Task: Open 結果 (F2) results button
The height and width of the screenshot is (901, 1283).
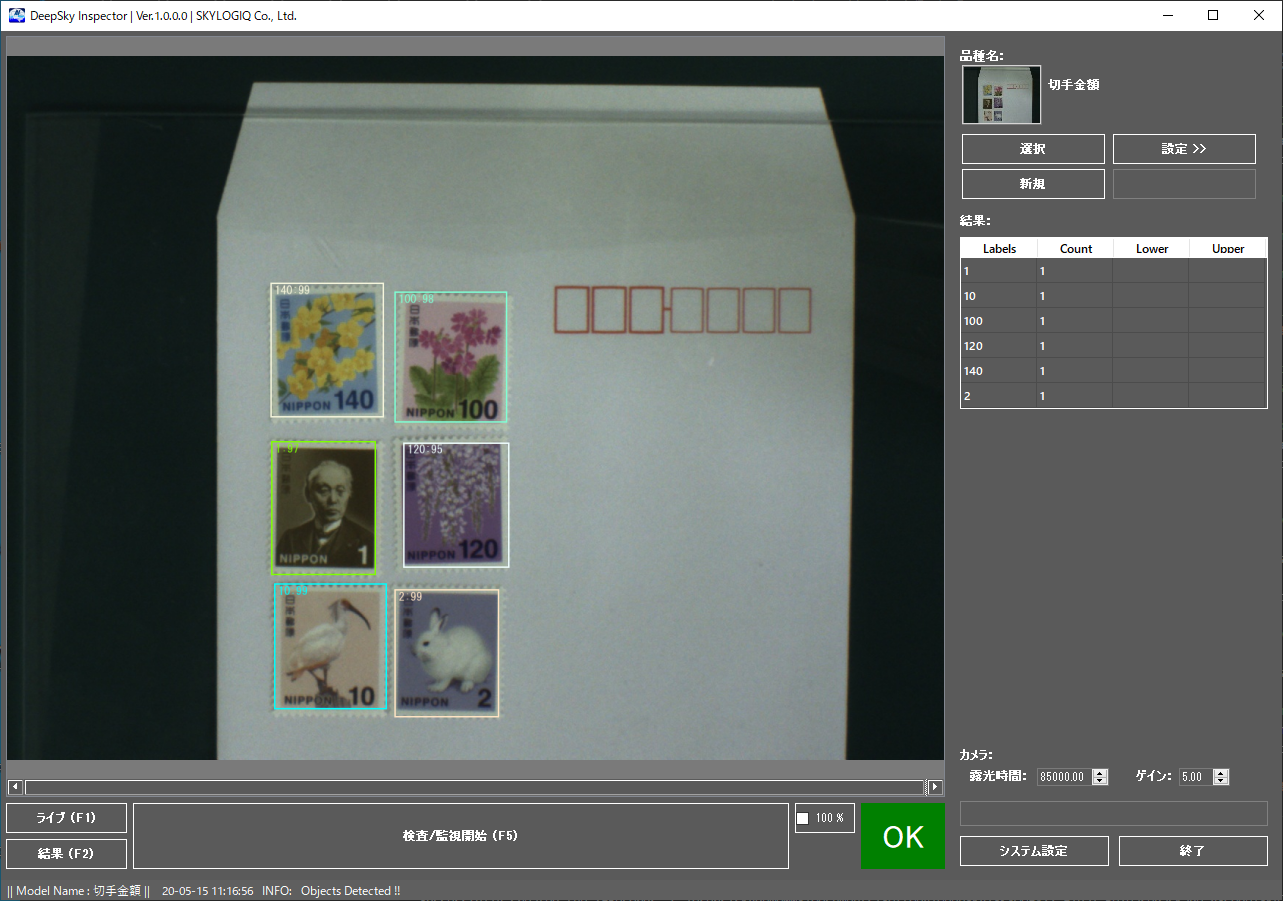Action: click(66, 854)
